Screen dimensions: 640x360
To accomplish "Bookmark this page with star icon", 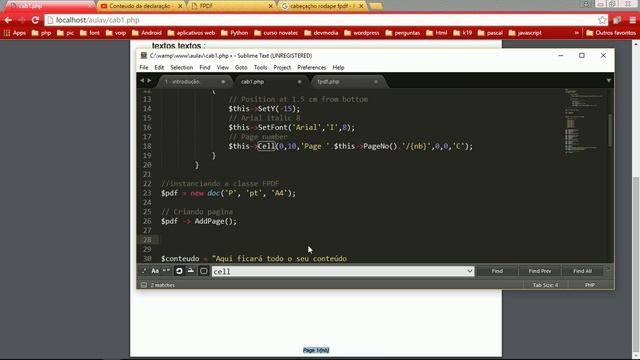I will coord(602,20).
